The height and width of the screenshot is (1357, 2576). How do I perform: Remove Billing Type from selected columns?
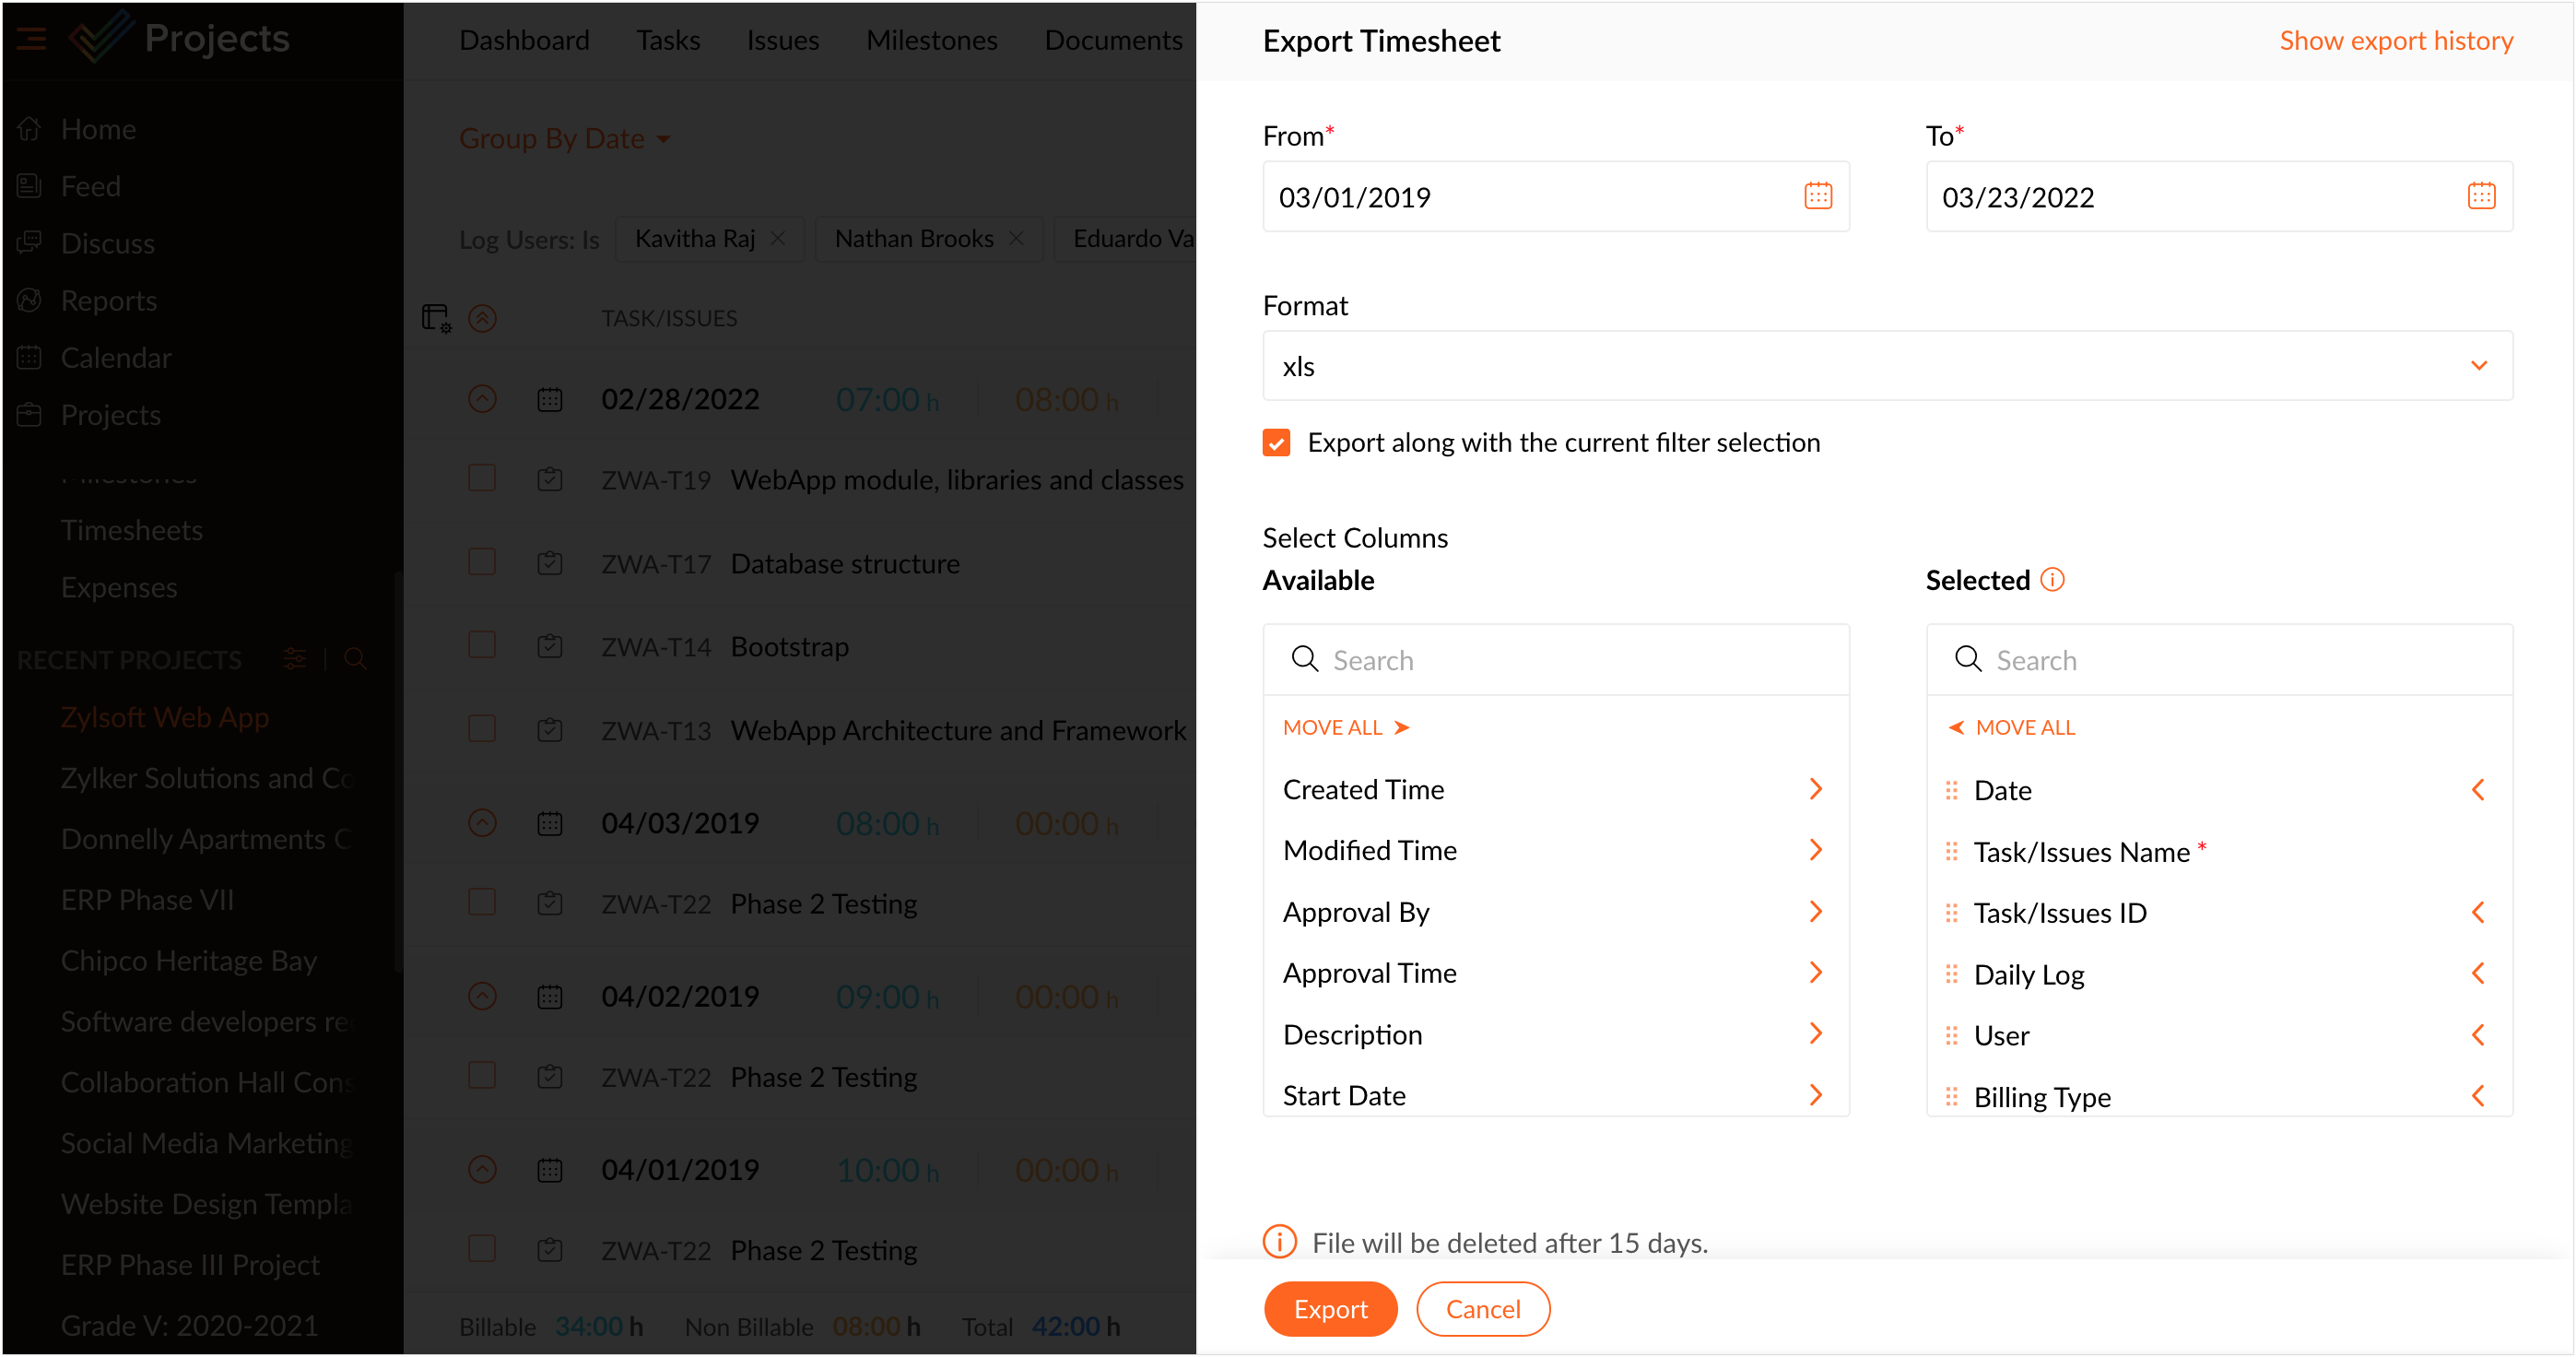click(2478, 1096)
